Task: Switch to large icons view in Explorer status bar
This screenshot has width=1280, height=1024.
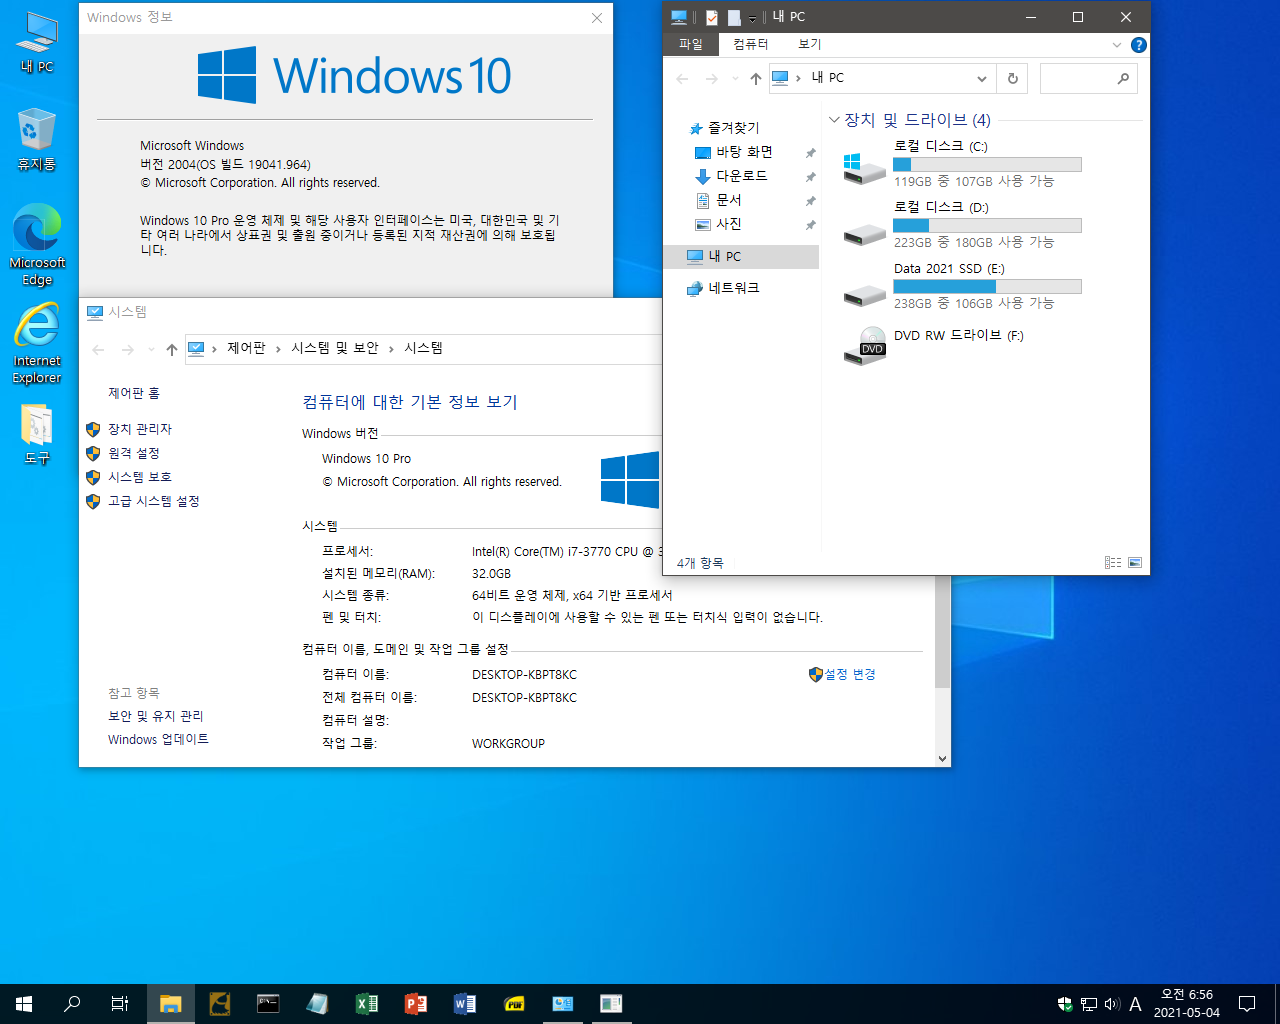Action: pos(1135,563)
